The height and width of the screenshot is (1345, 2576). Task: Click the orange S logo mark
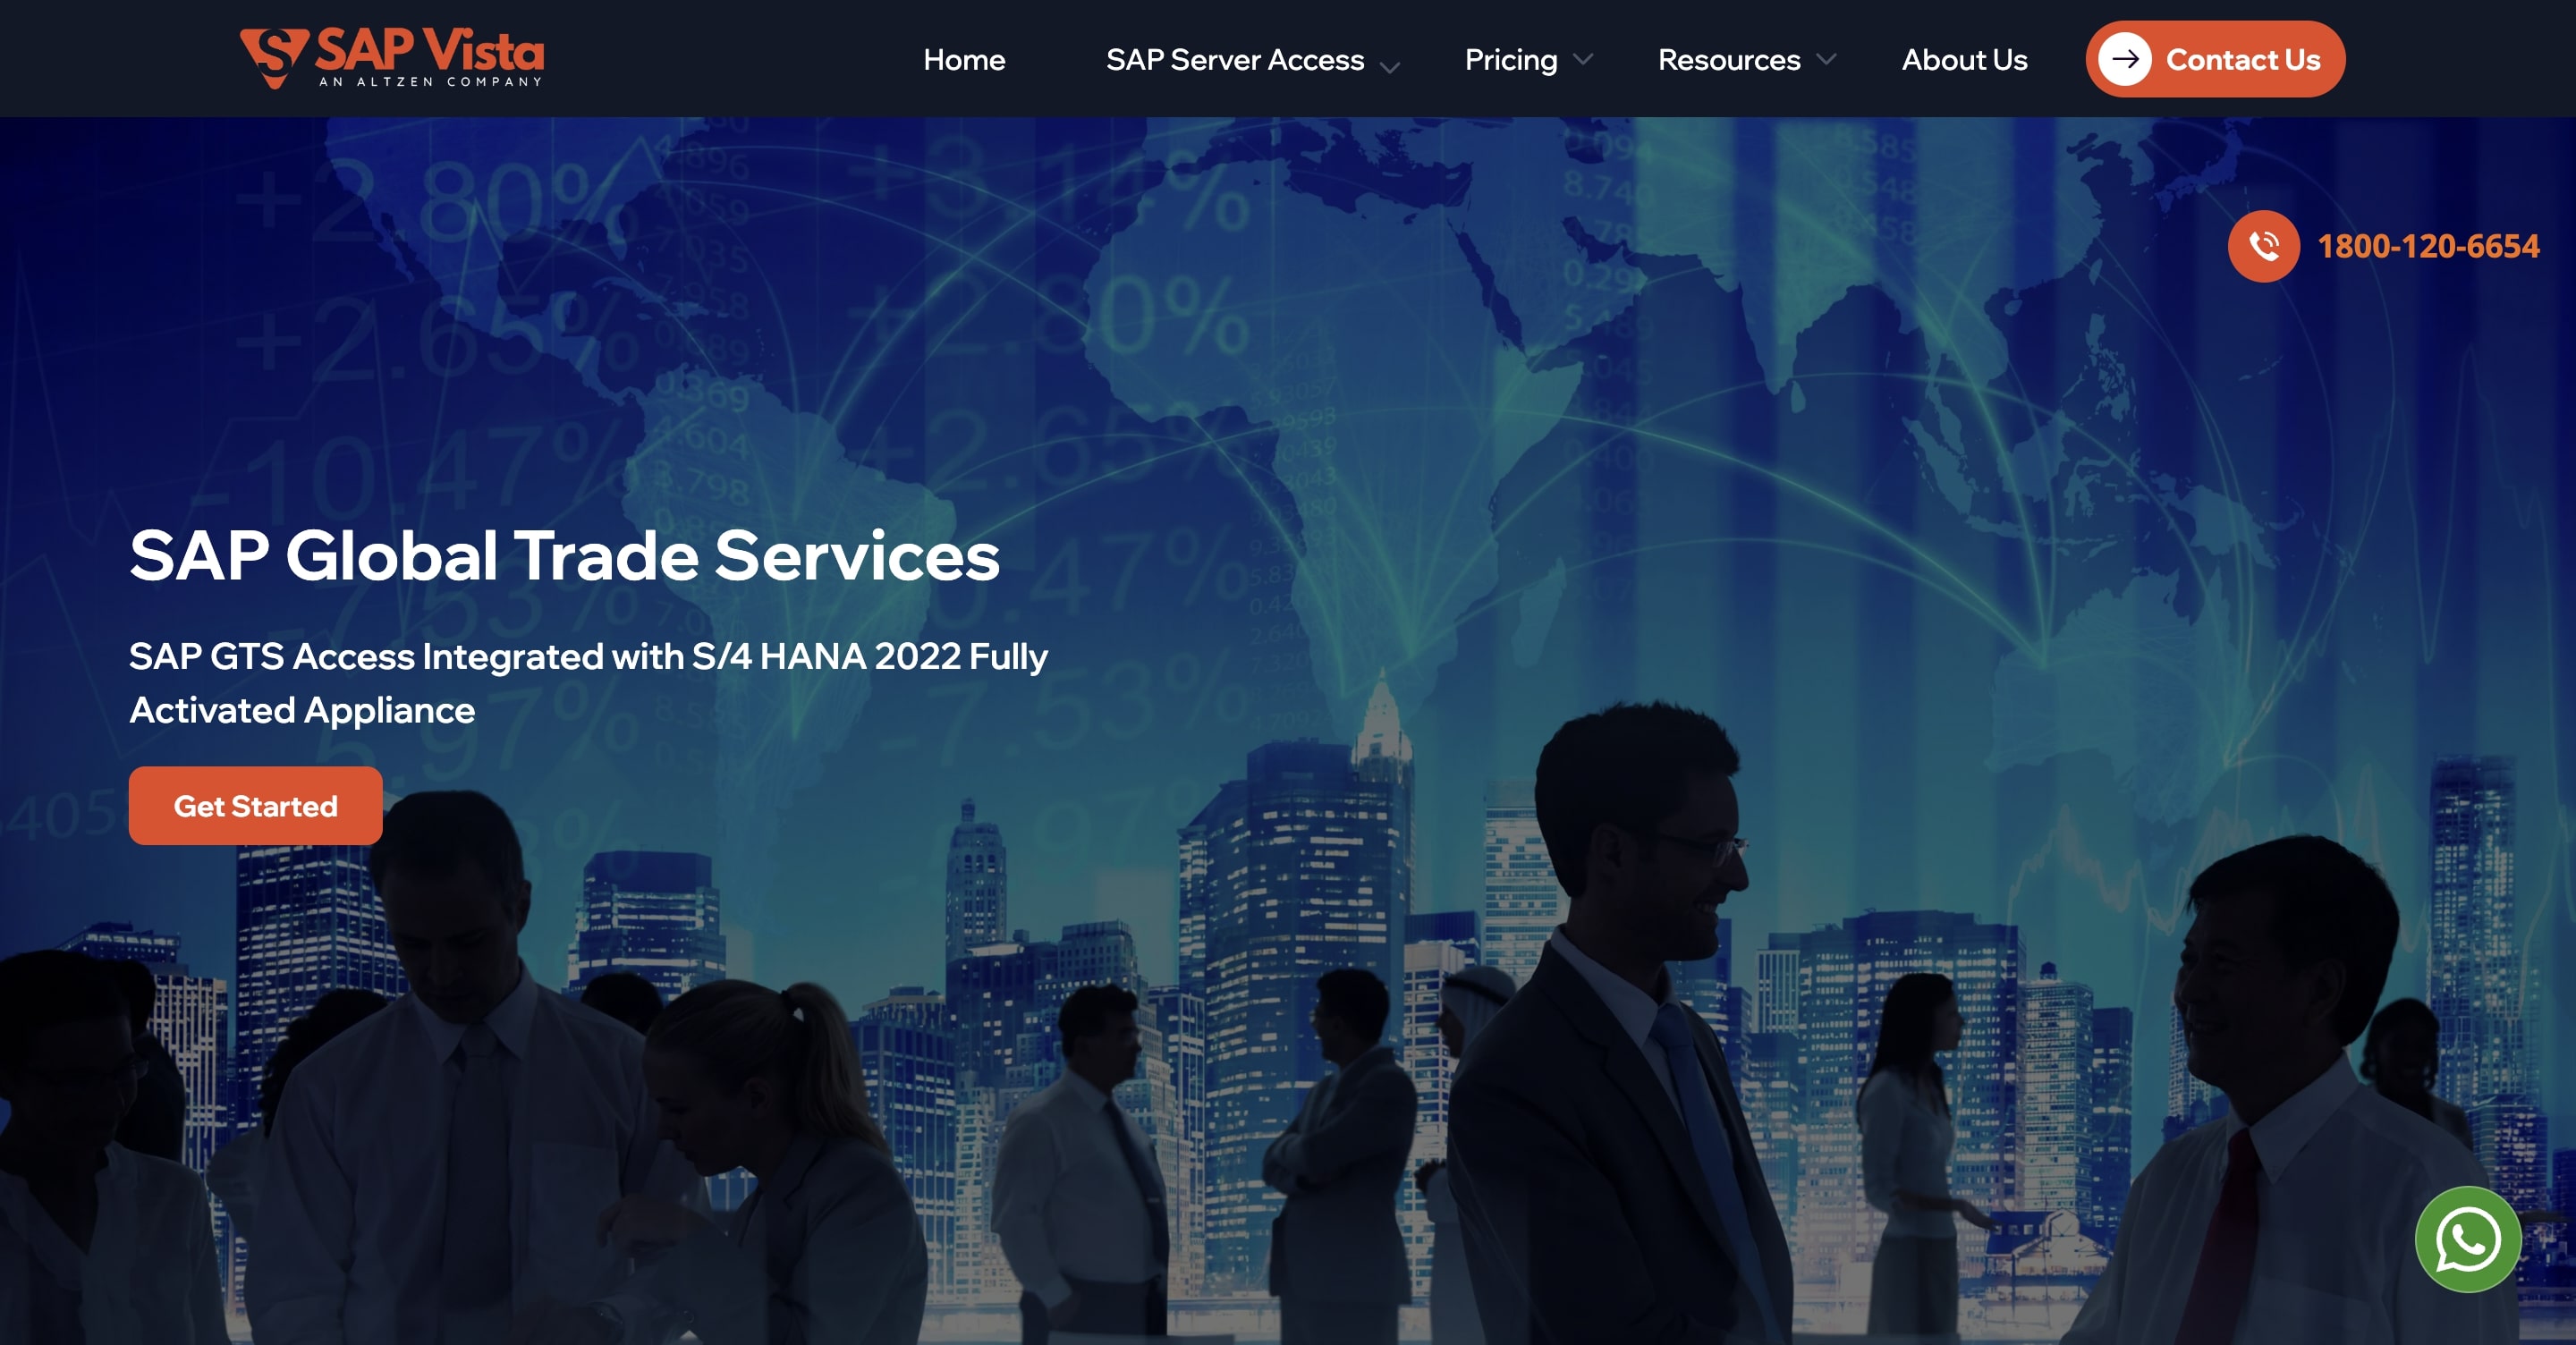[272, 57]
